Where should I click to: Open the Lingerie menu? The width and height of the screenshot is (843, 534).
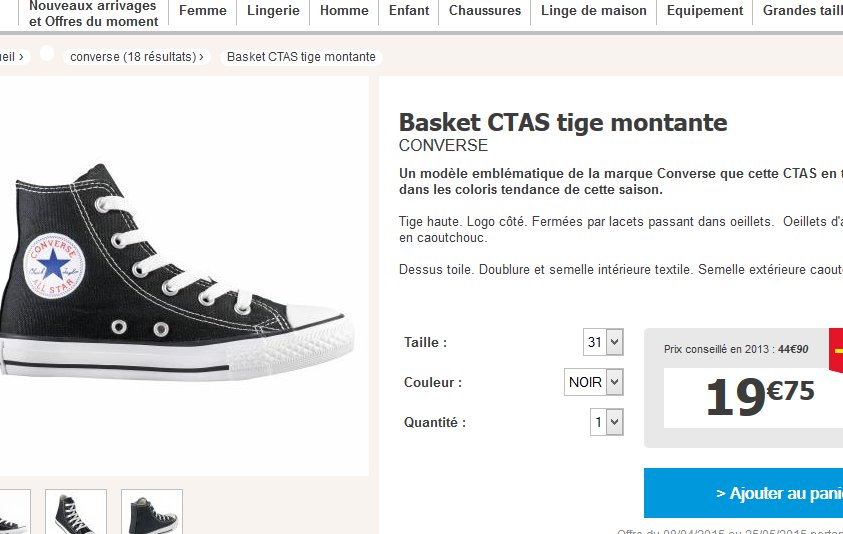(273, 11)
